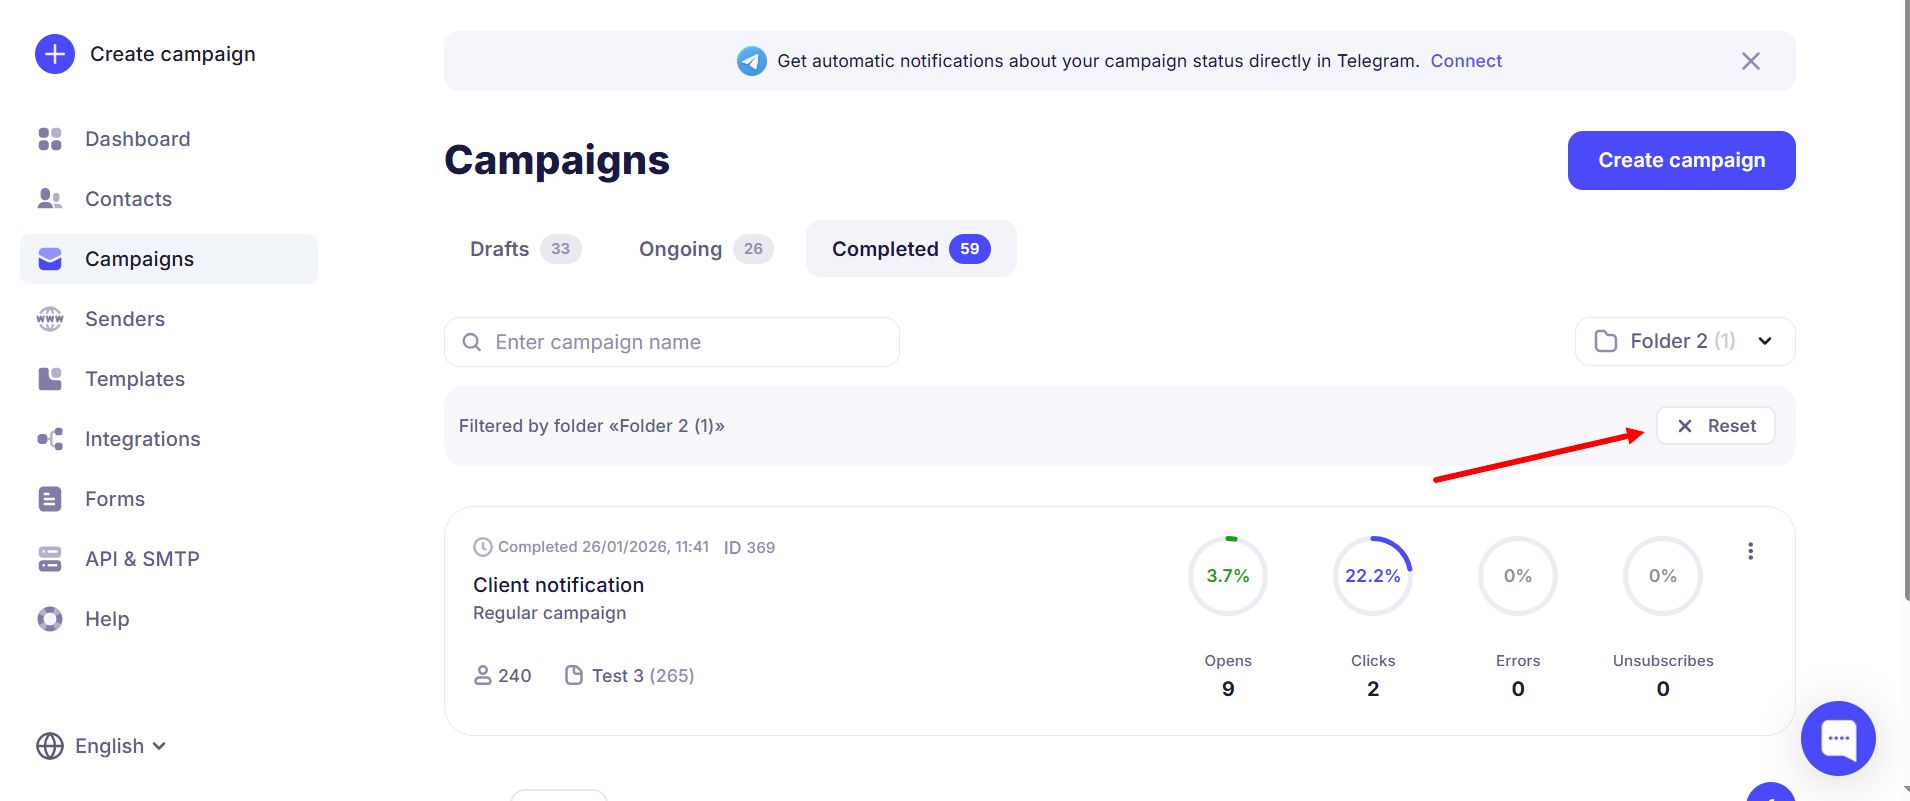The image size is (1910, 801).
Task: Open the Help section
Action: click(106, 619)
